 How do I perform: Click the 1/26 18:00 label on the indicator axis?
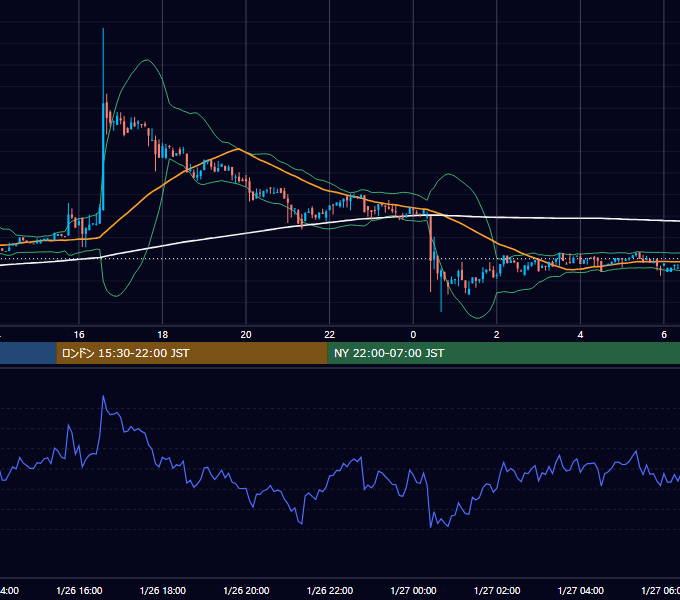click(x=163, y=590)
